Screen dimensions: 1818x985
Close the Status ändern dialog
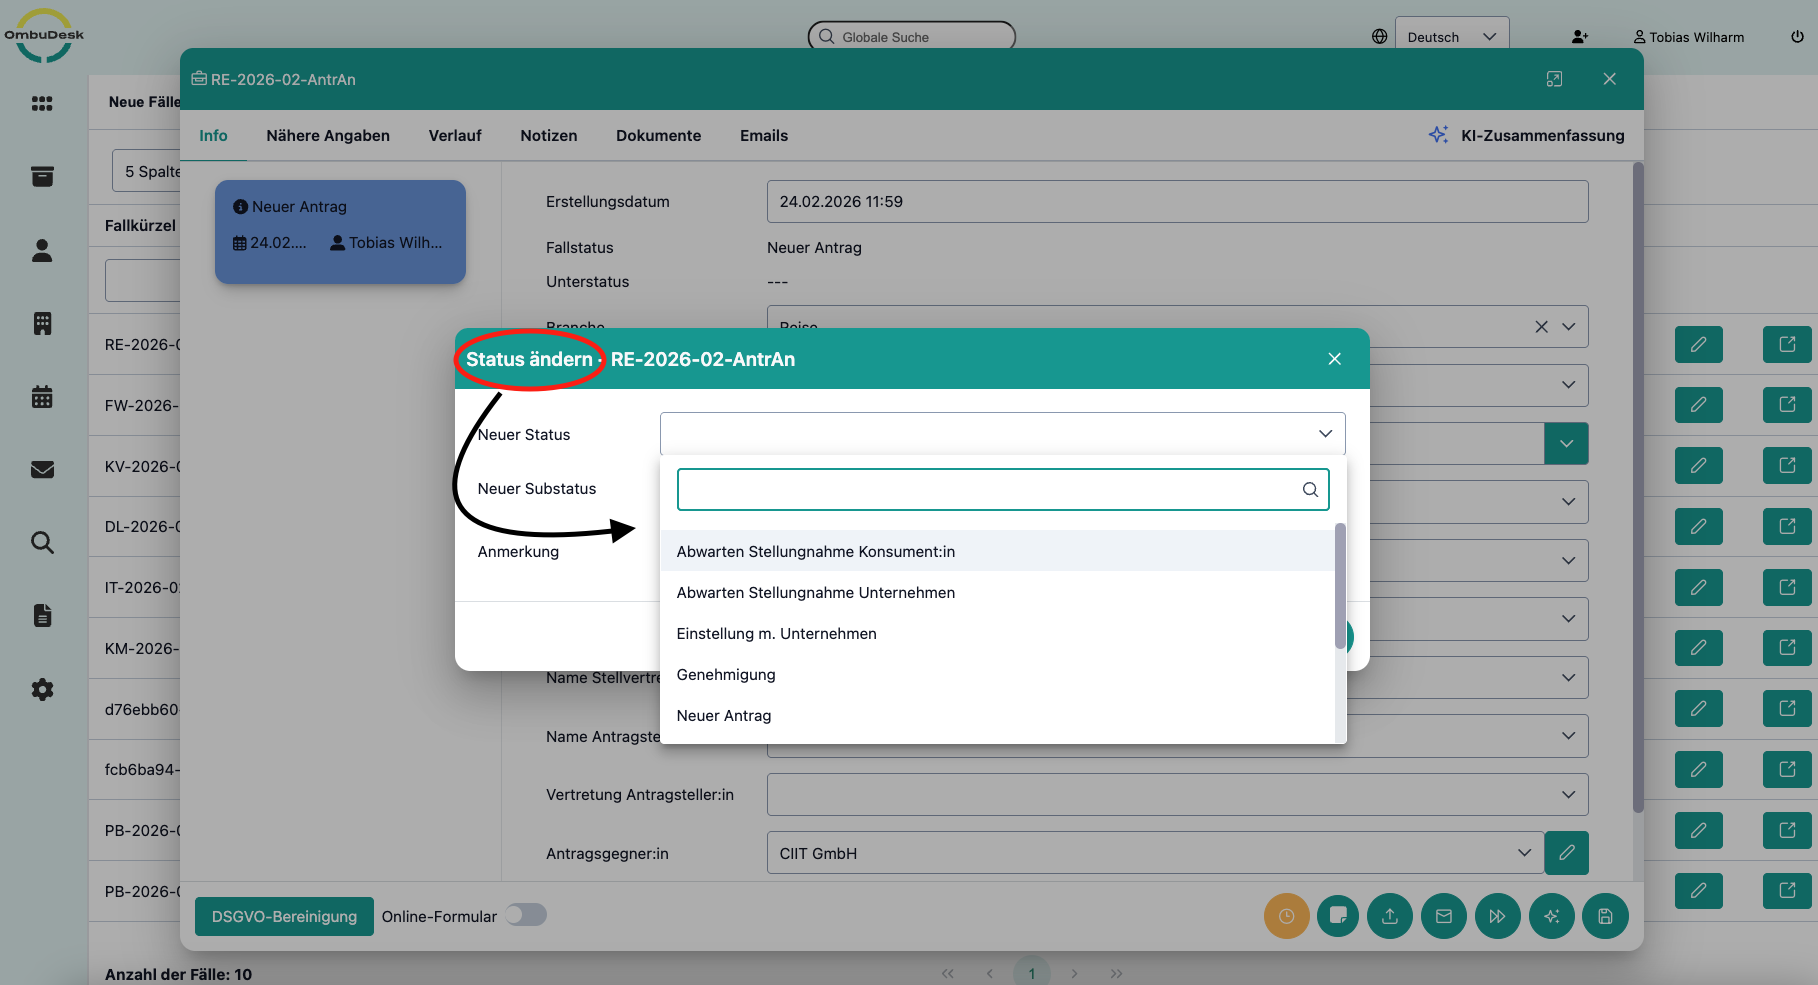[1334, 359]
